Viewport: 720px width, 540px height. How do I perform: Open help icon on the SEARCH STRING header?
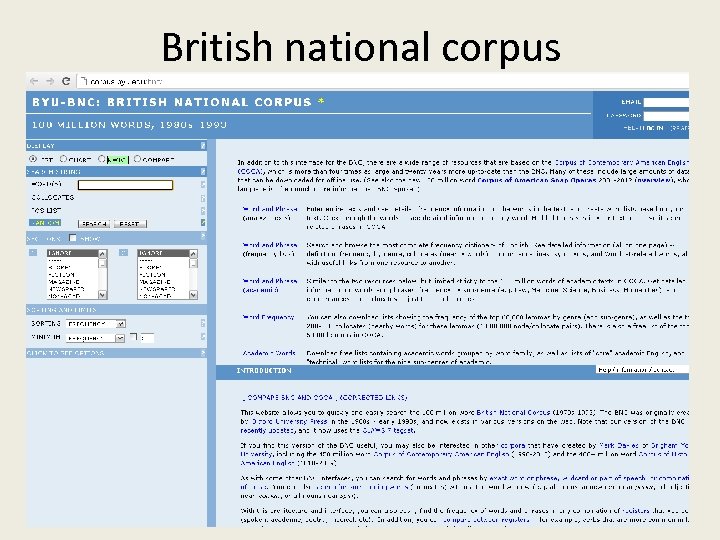tap(203, 172)
